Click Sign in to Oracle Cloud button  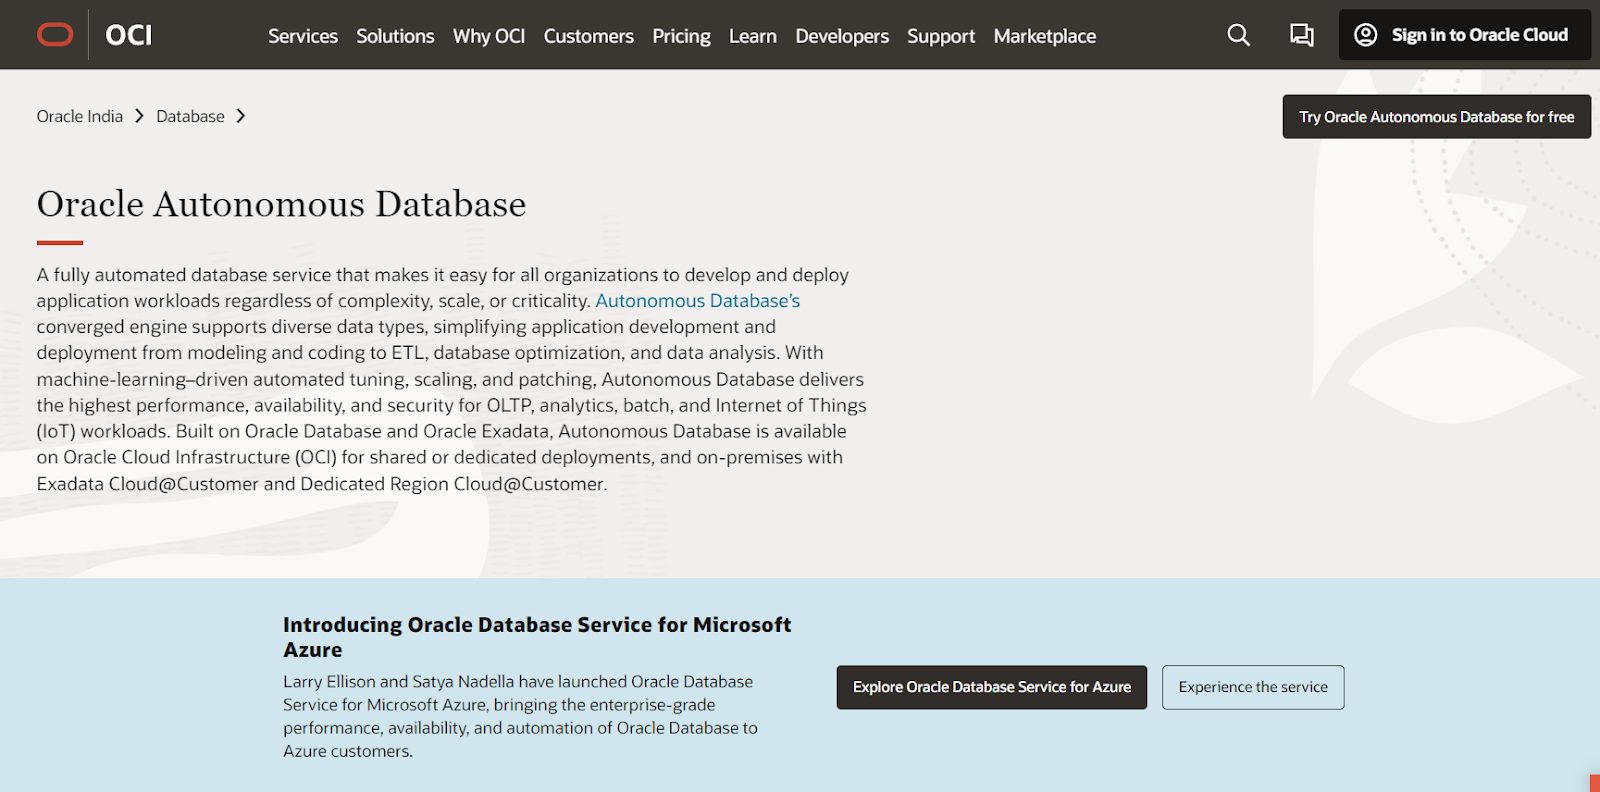click(x=1465, y=35)
